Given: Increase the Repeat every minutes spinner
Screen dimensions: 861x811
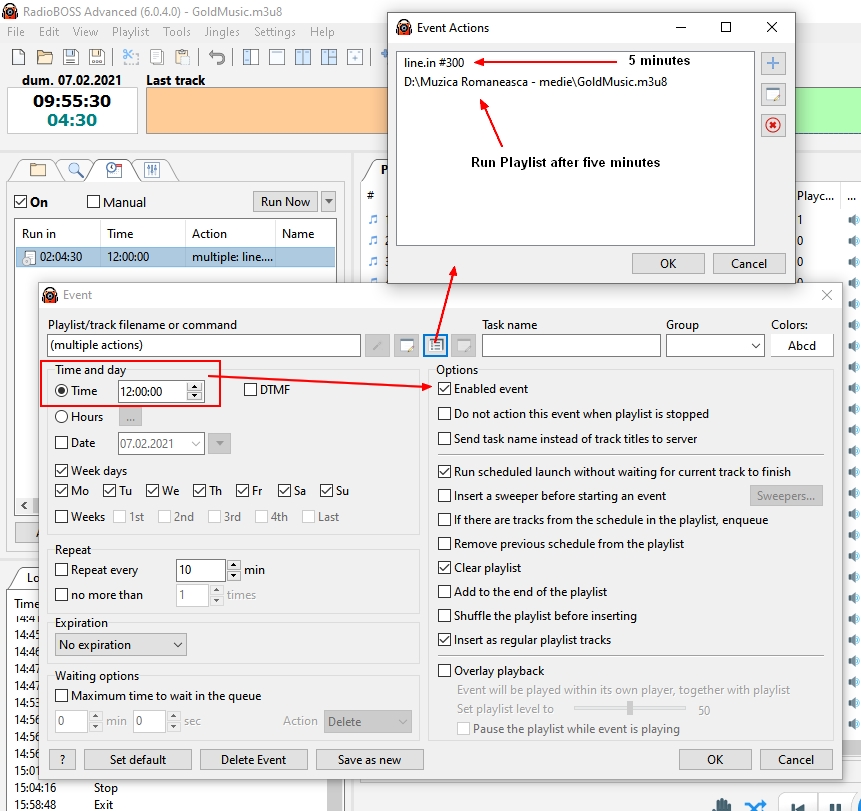Looking at the screenshot, I should pos(233,565).
